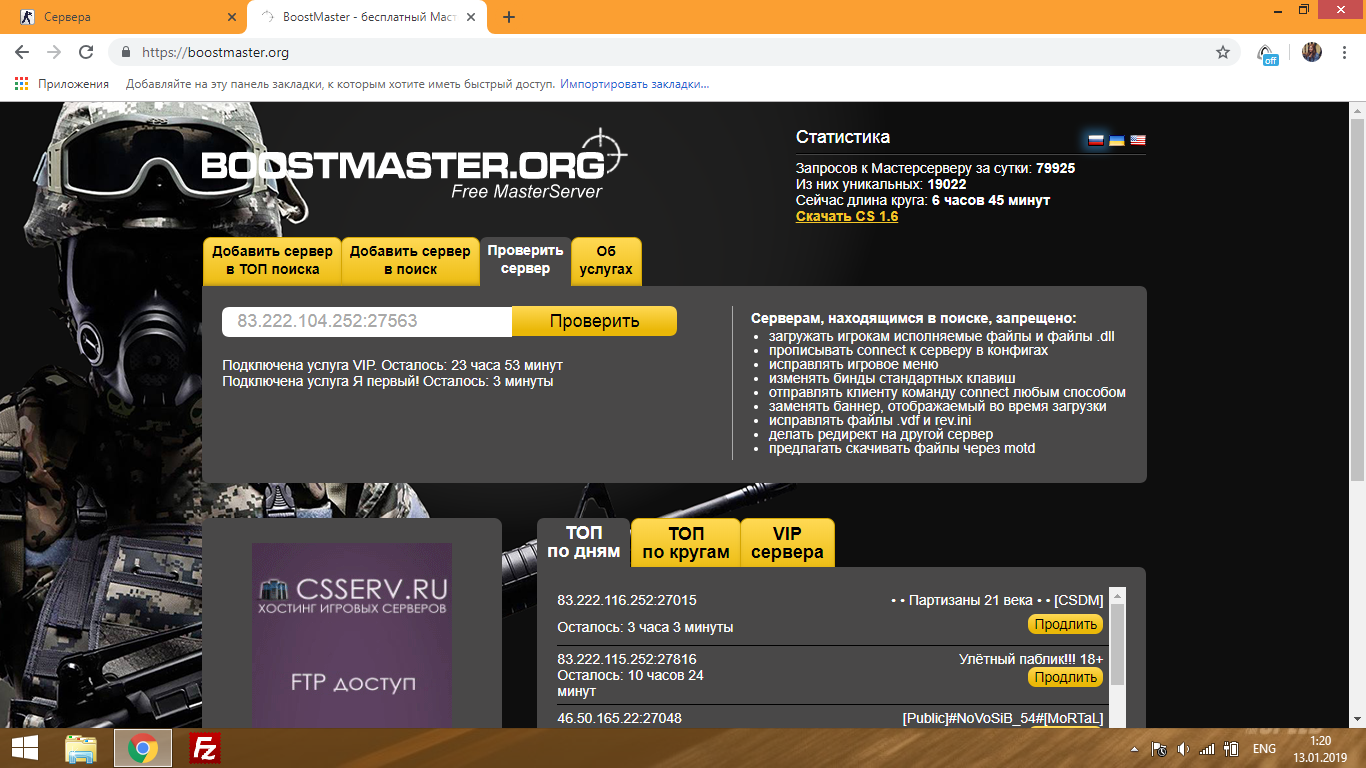Select server address 46.50.165.22:27048
This screenshot has width=1366, height=768.
tap(620, 718)
